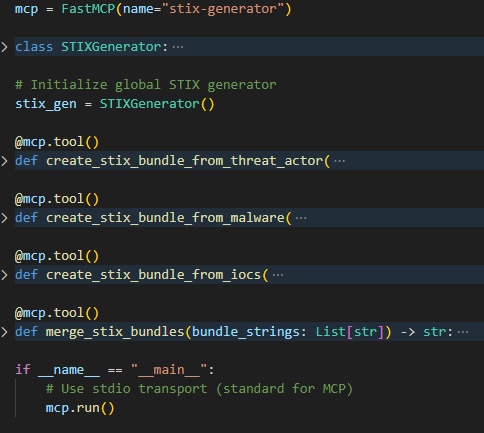Click @mcp.tool() decorator above malware function

pos(57,199)
